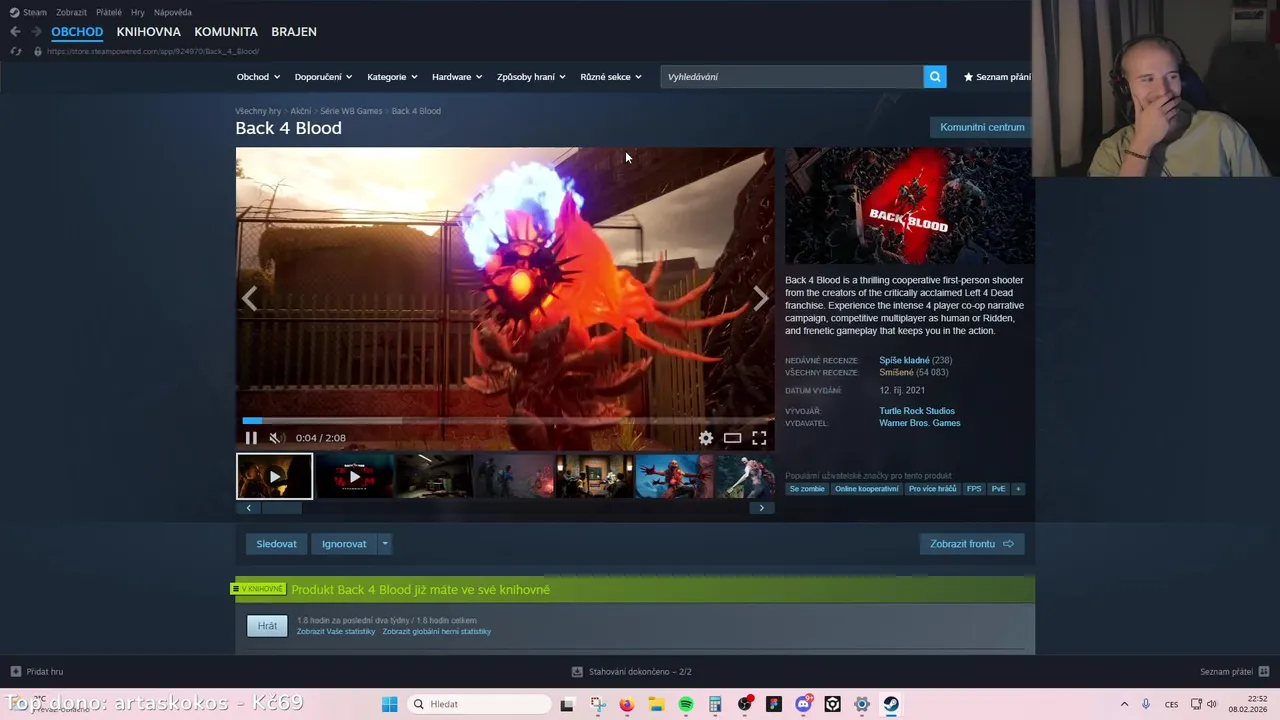Enter fullscreen on the trailer
1280x720 pixels.
(760, 438)
